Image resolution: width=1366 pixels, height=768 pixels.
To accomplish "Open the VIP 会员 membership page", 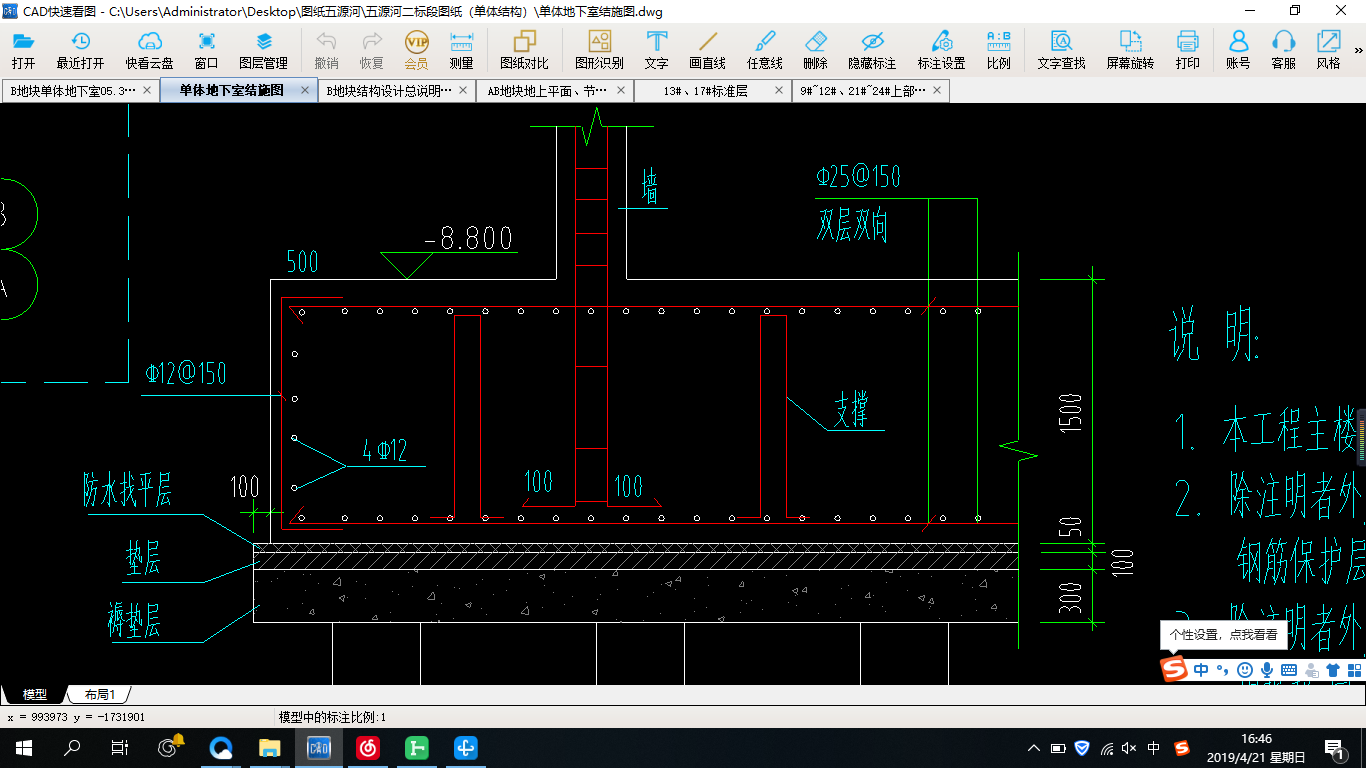I will (x=416, y=50).
